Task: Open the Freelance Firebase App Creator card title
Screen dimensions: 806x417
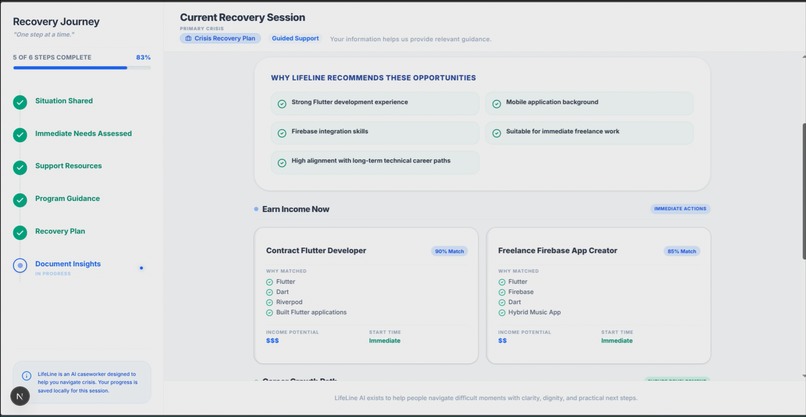Action: (x=558, y=251)
